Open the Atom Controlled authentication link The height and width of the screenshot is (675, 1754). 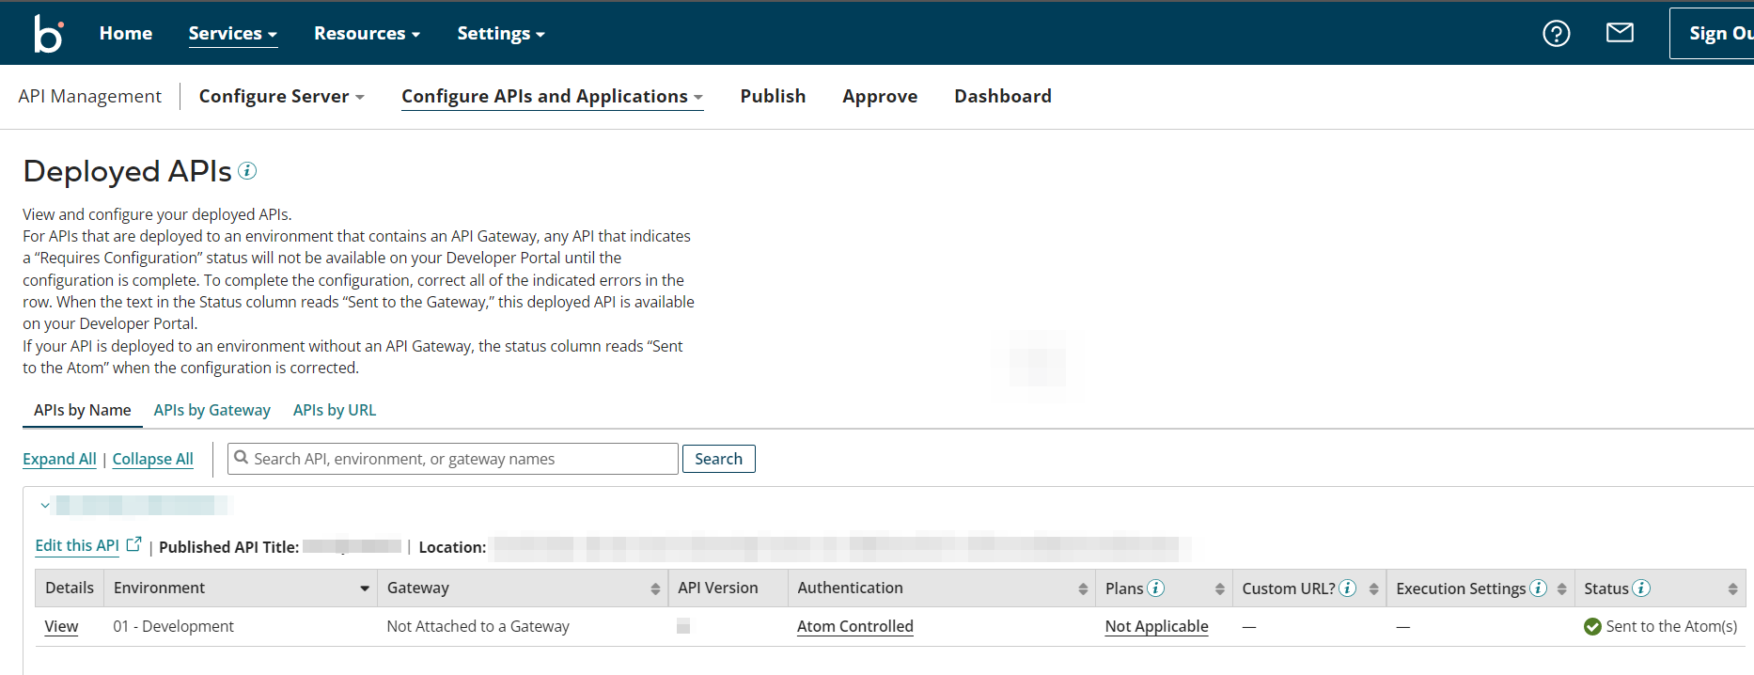tap(855, 626)
